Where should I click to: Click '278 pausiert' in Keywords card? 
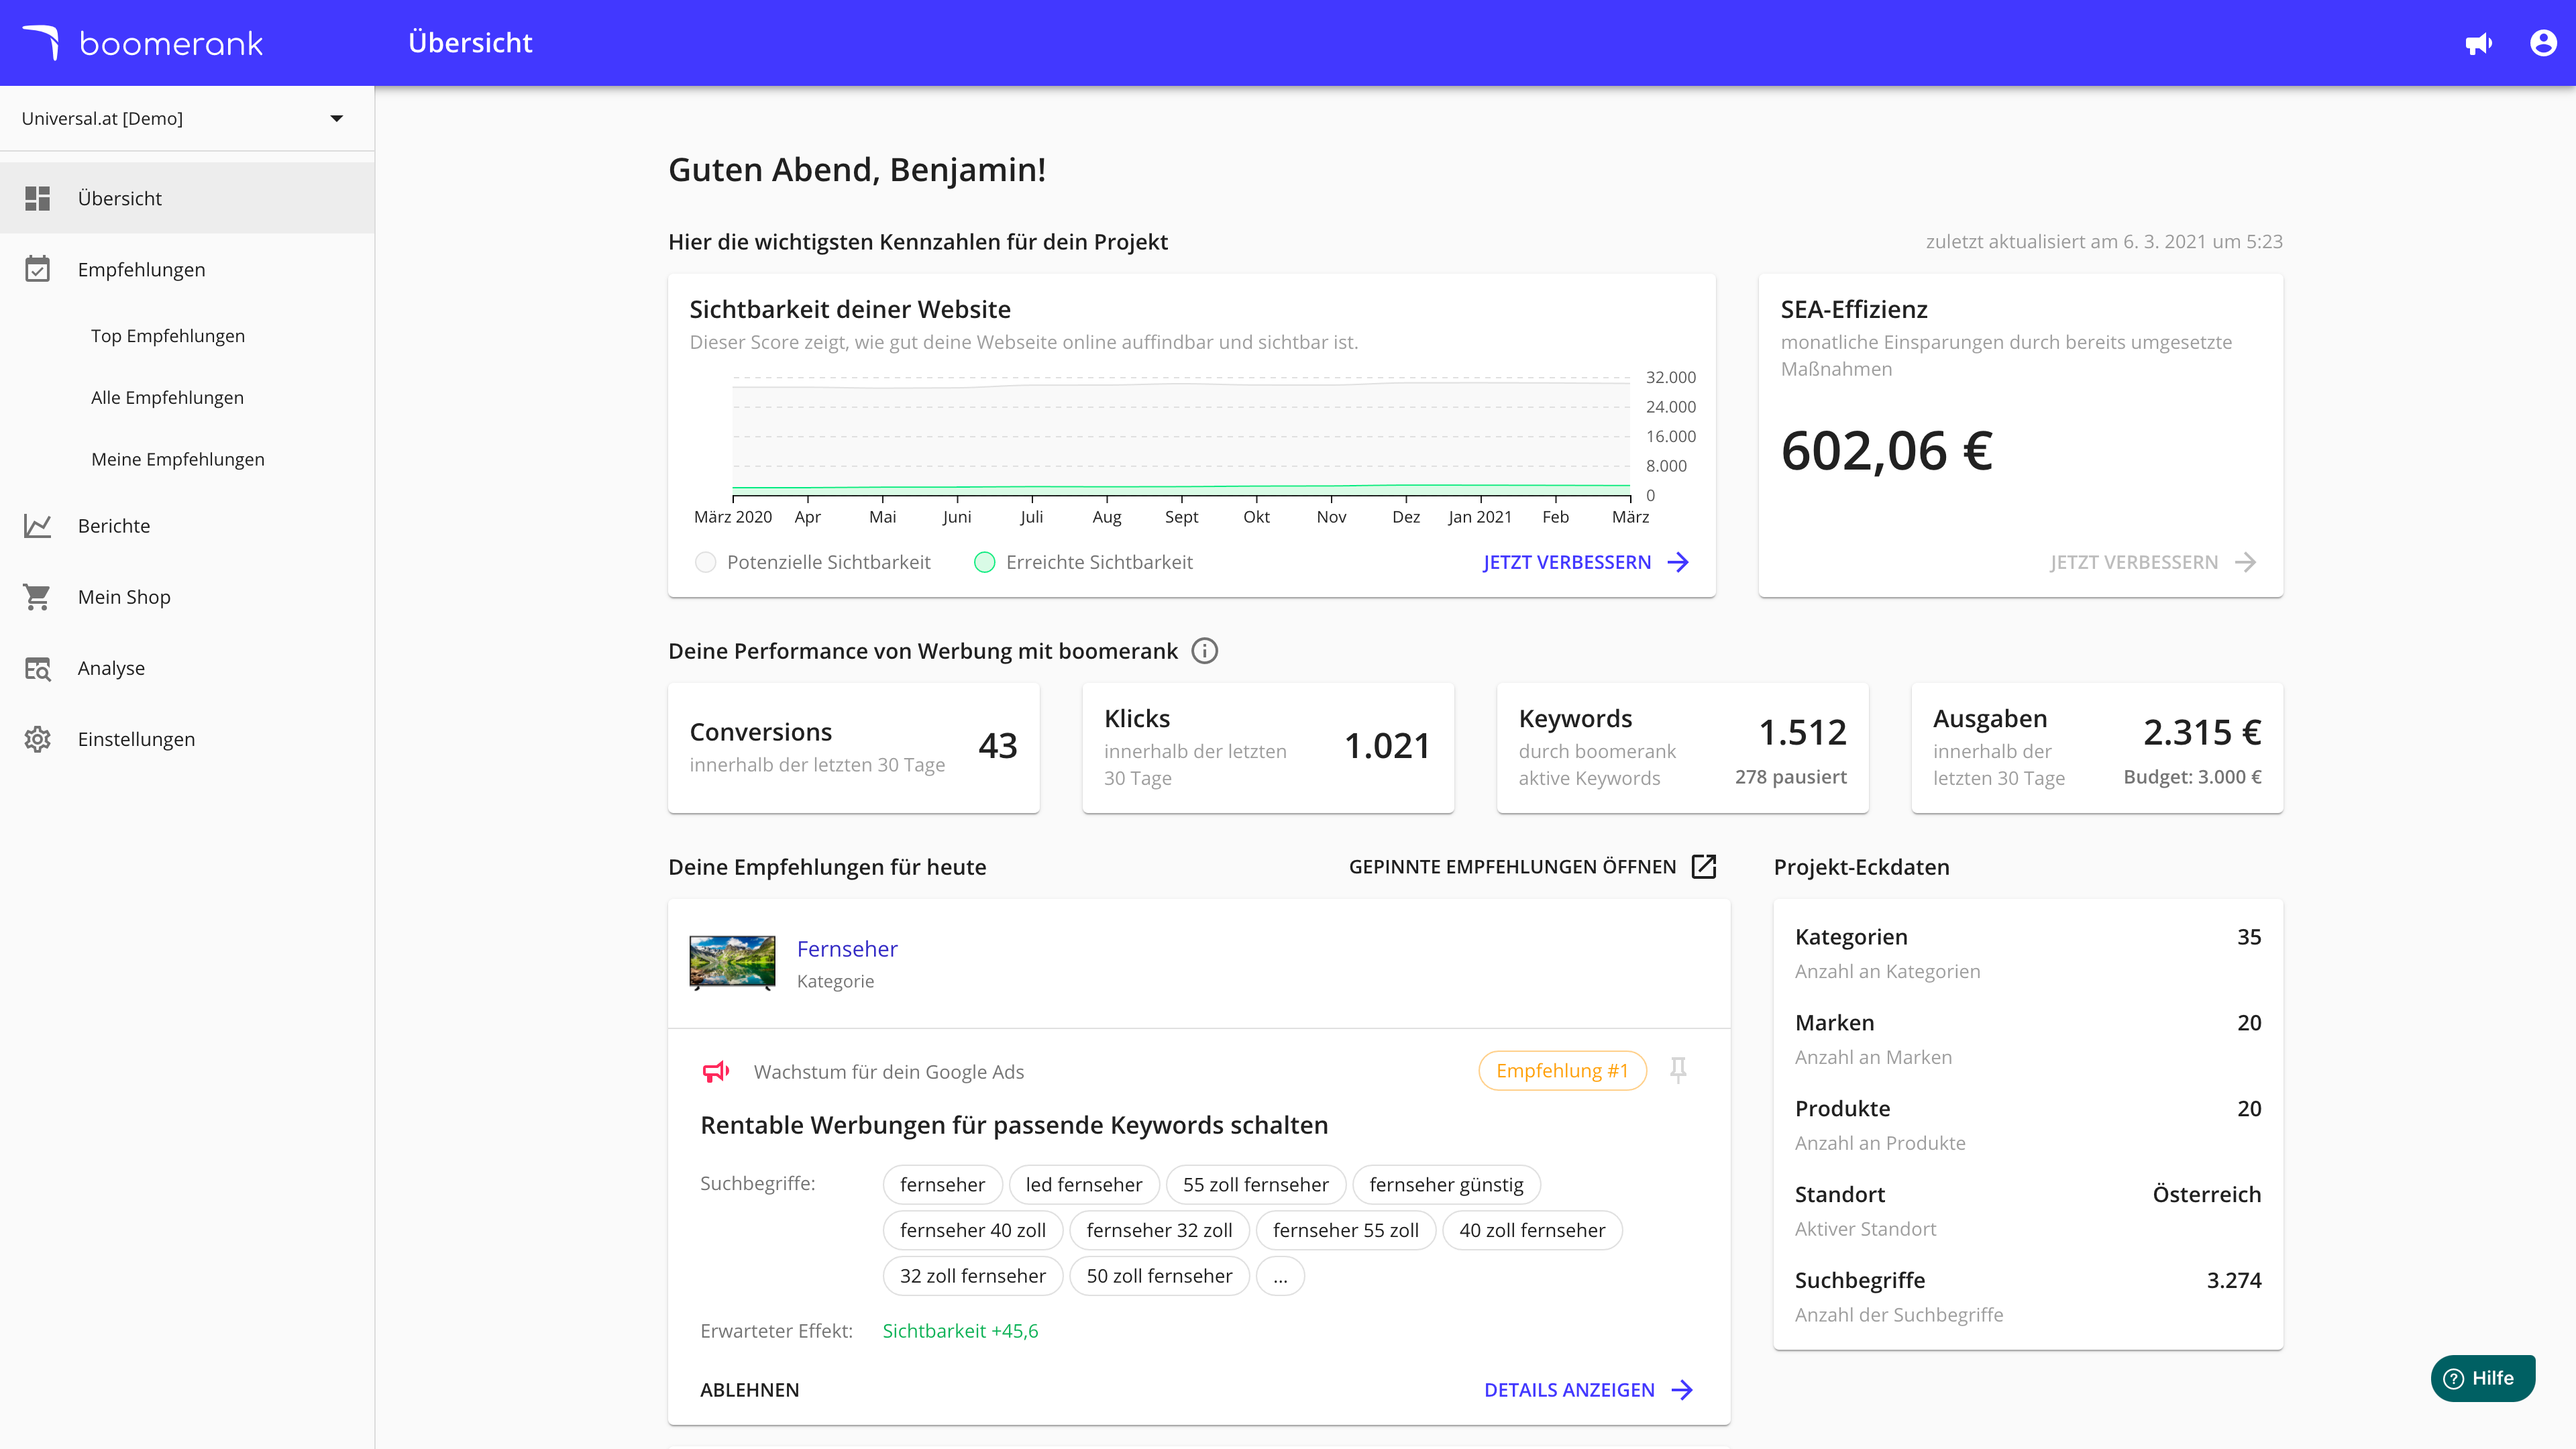point(1790,777)
